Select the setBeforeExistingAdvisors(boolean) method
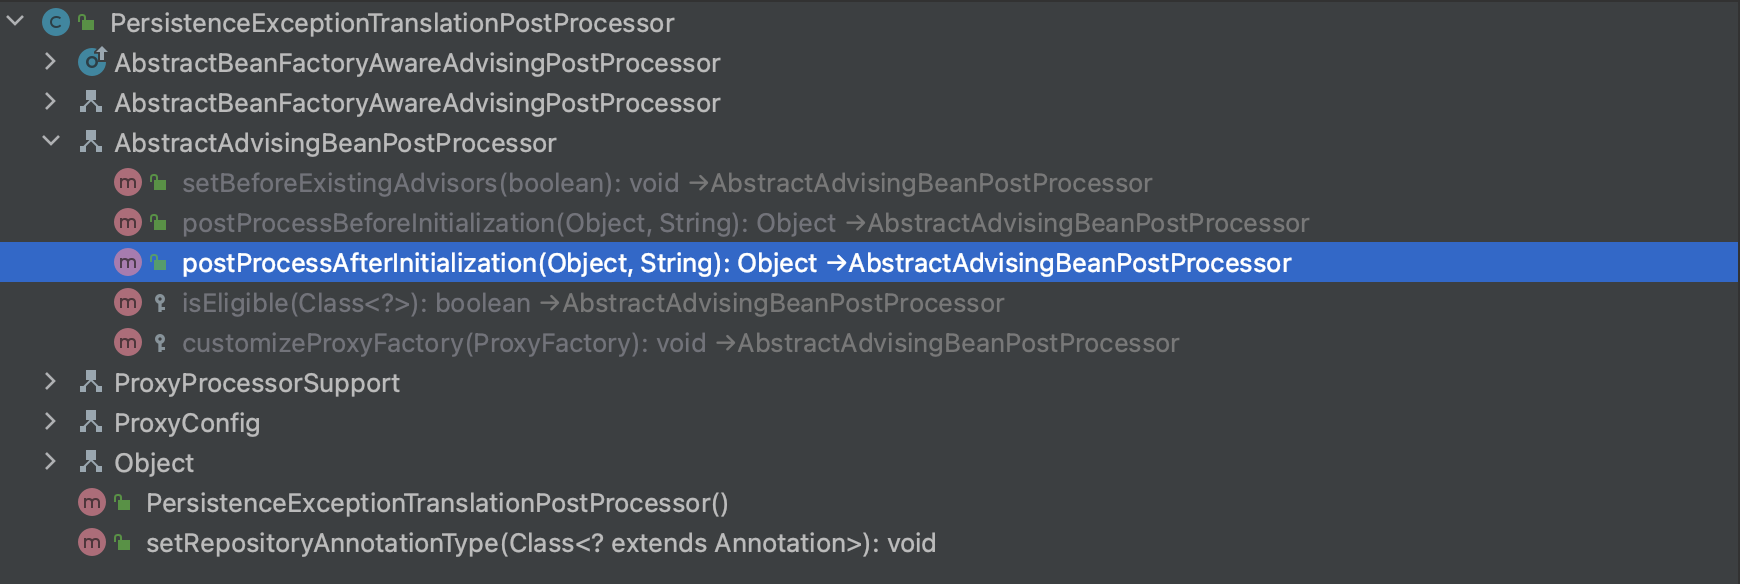 tap(666, 183)
